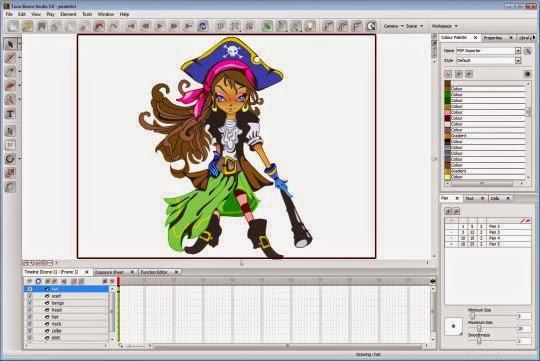Open the Workspace dropdown
Viewport: 540px width, 361px height.
pos(445,26)
